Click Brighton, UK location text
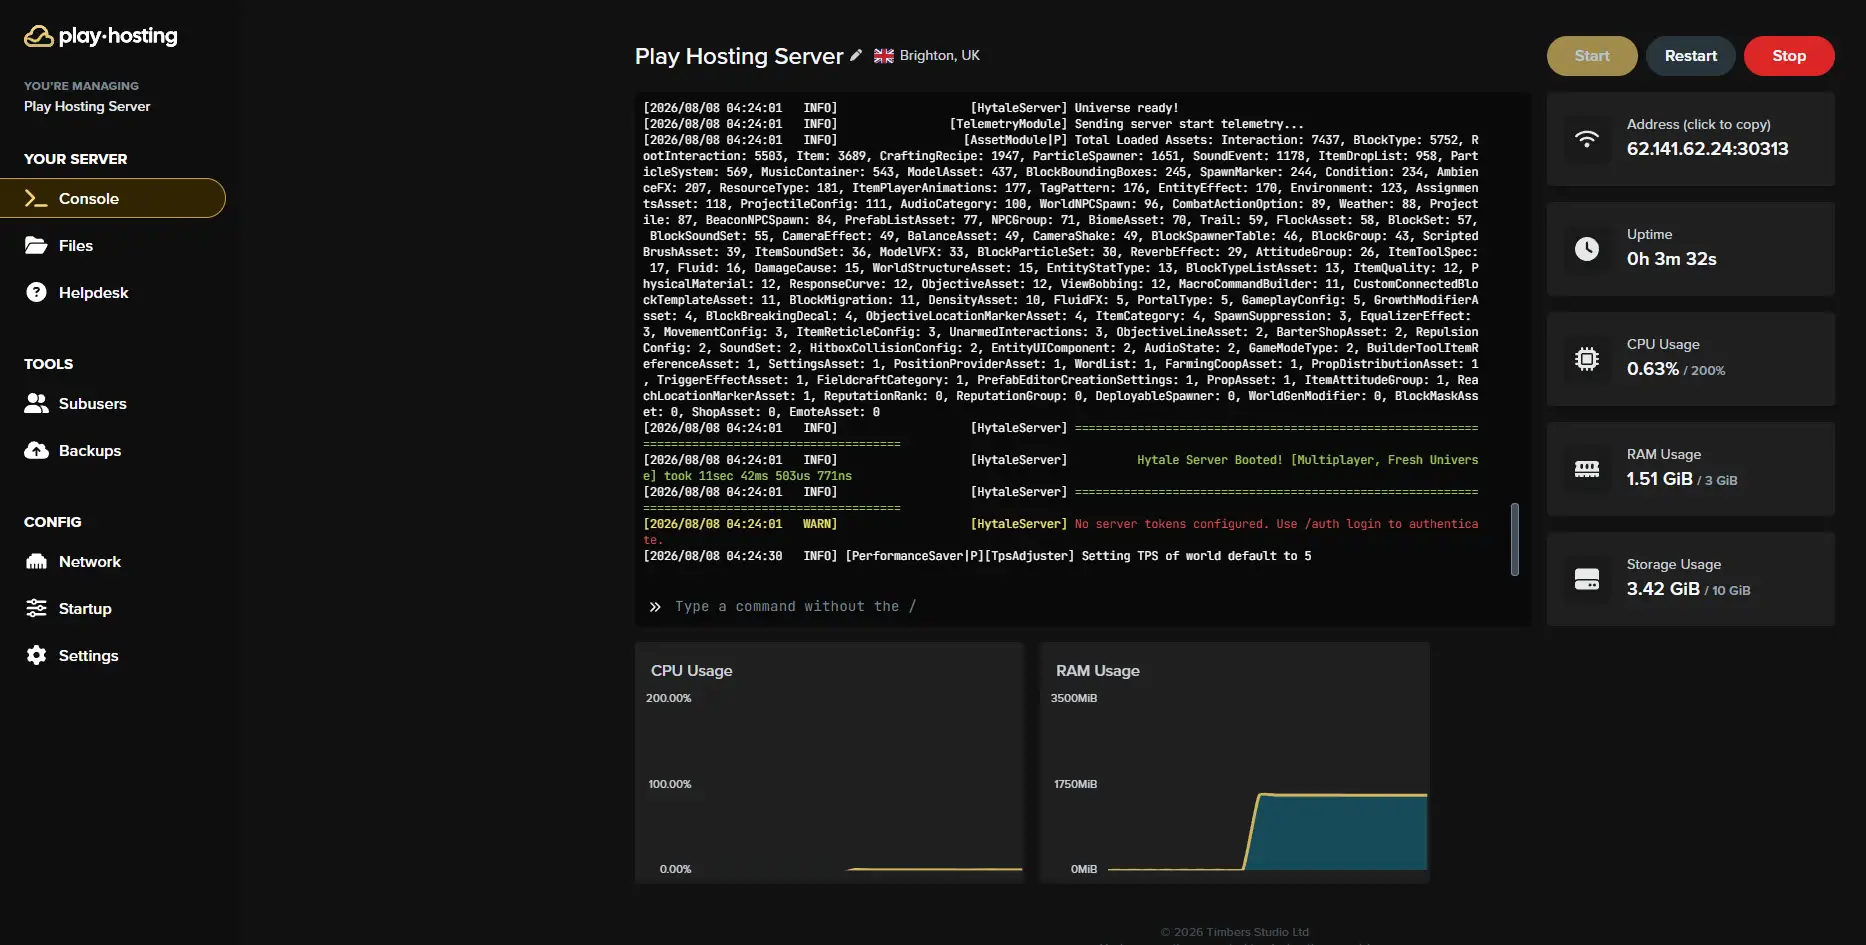The image size is (1866, 945). point(939,56)
